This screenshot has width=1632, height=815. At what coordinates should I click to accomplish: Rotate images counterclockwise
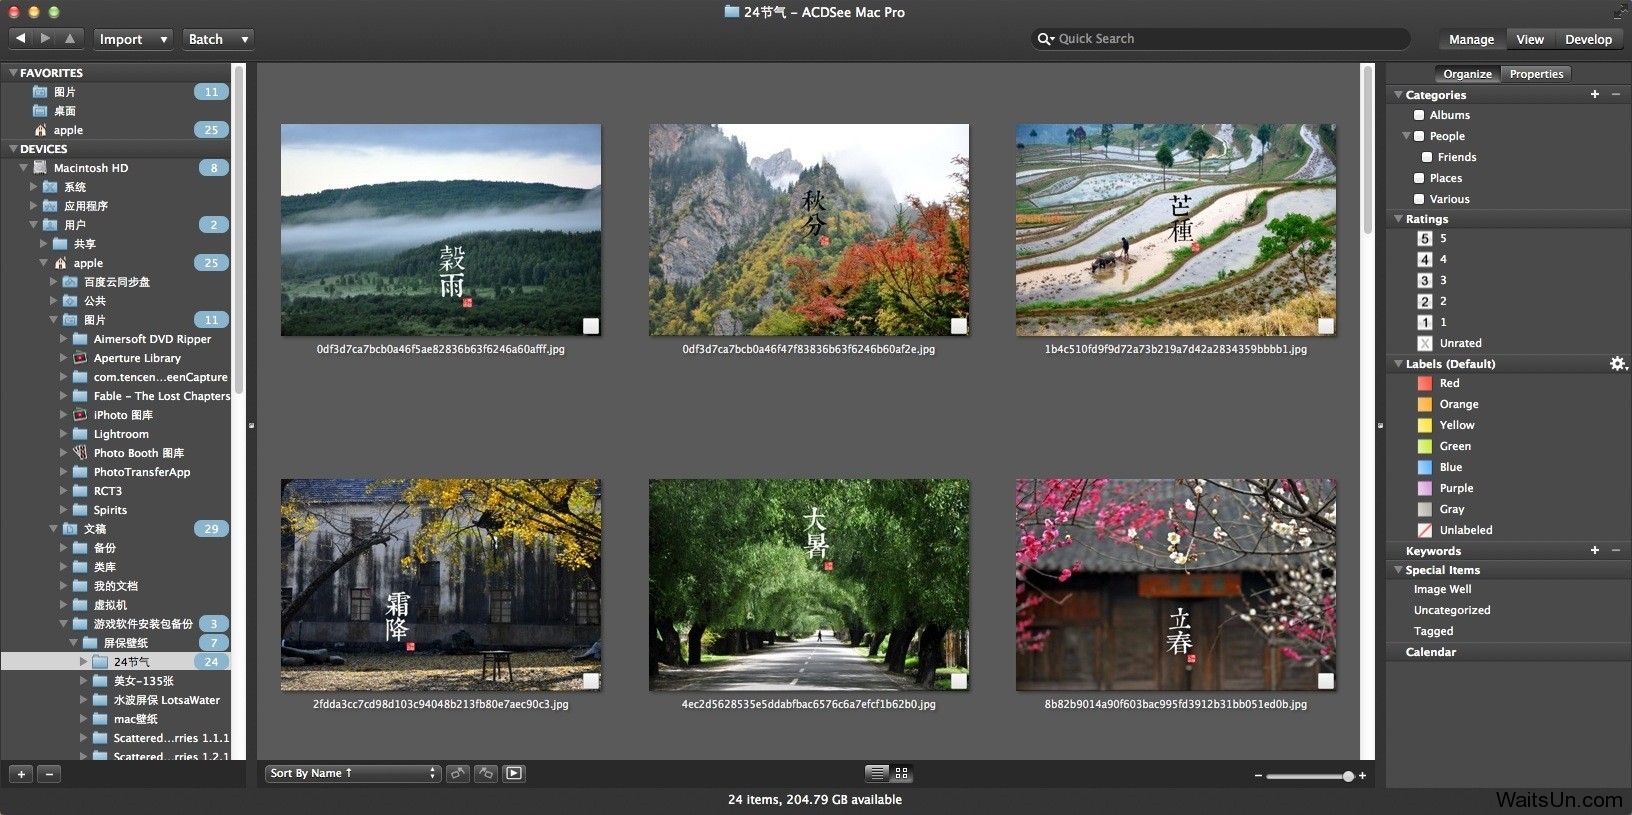[458, 773]
